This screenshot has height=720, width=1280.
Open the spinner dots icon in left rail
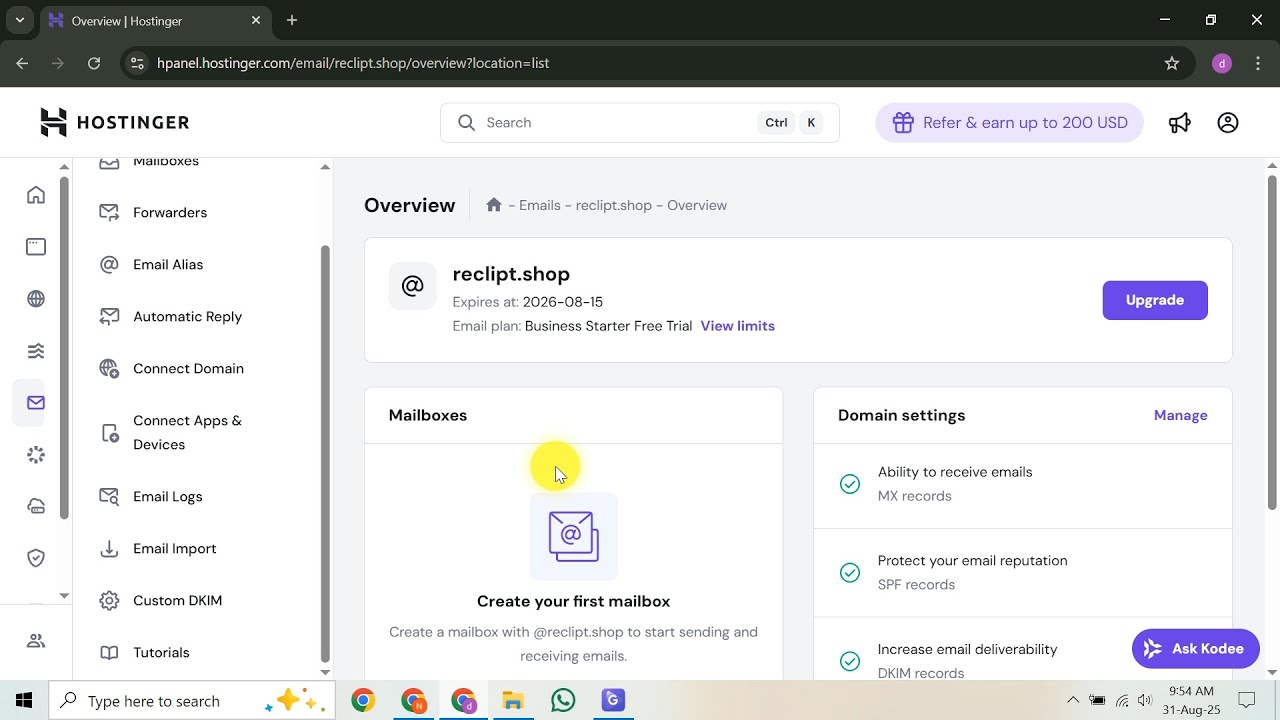tap(36, 455)
